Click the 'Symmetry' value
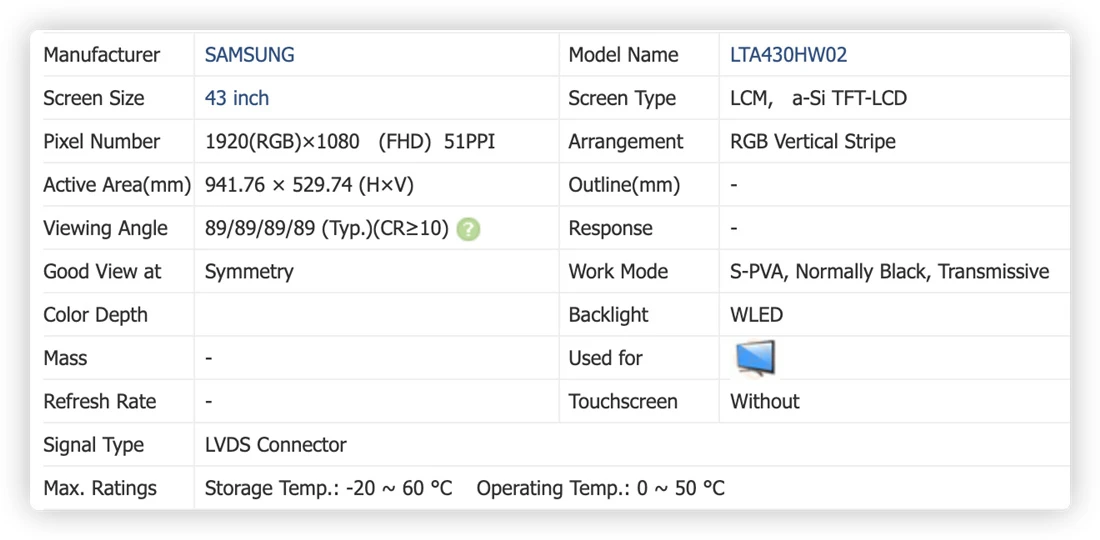The image size is (1100, 540). tap(249, 272)
